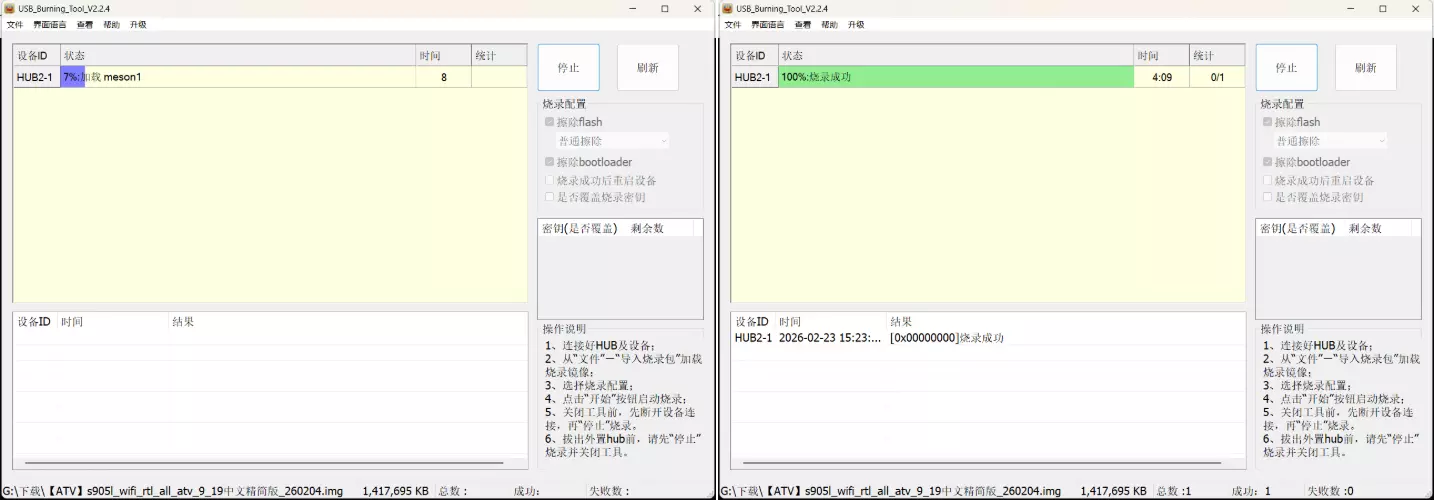The height and width of the screenshot is (500, 1434).
Task: Toggle 是否覆盖烧录密钥 checkbox in the 7% loading window
Action: click(x=549, y=197)
